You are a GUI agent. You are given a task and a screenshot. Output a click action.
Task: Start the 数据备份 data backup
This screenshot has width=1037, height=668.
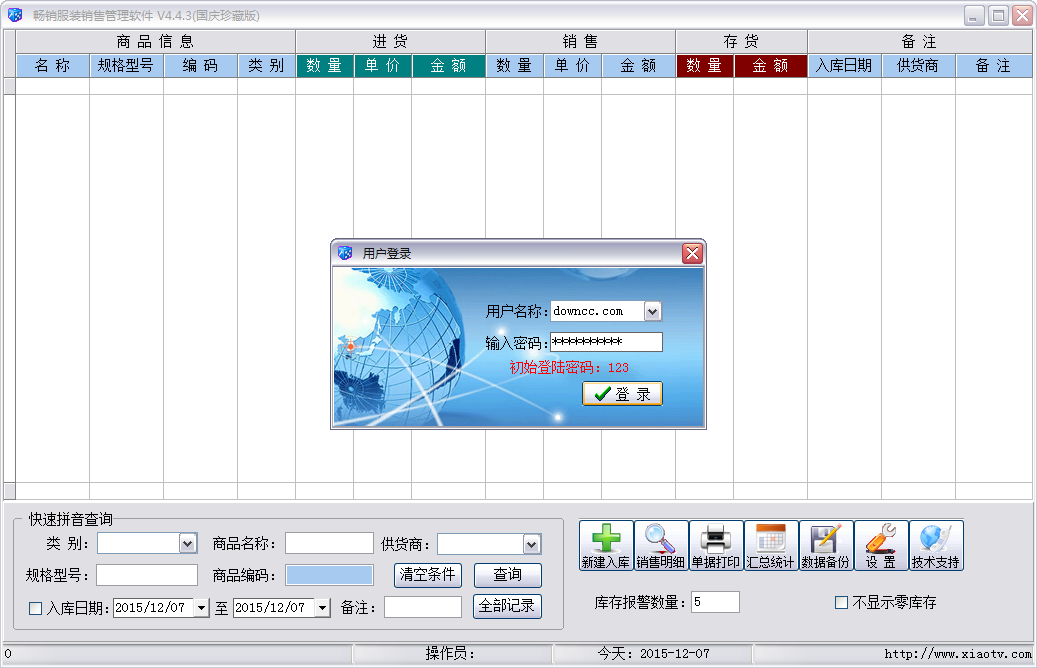coord(827,545)
